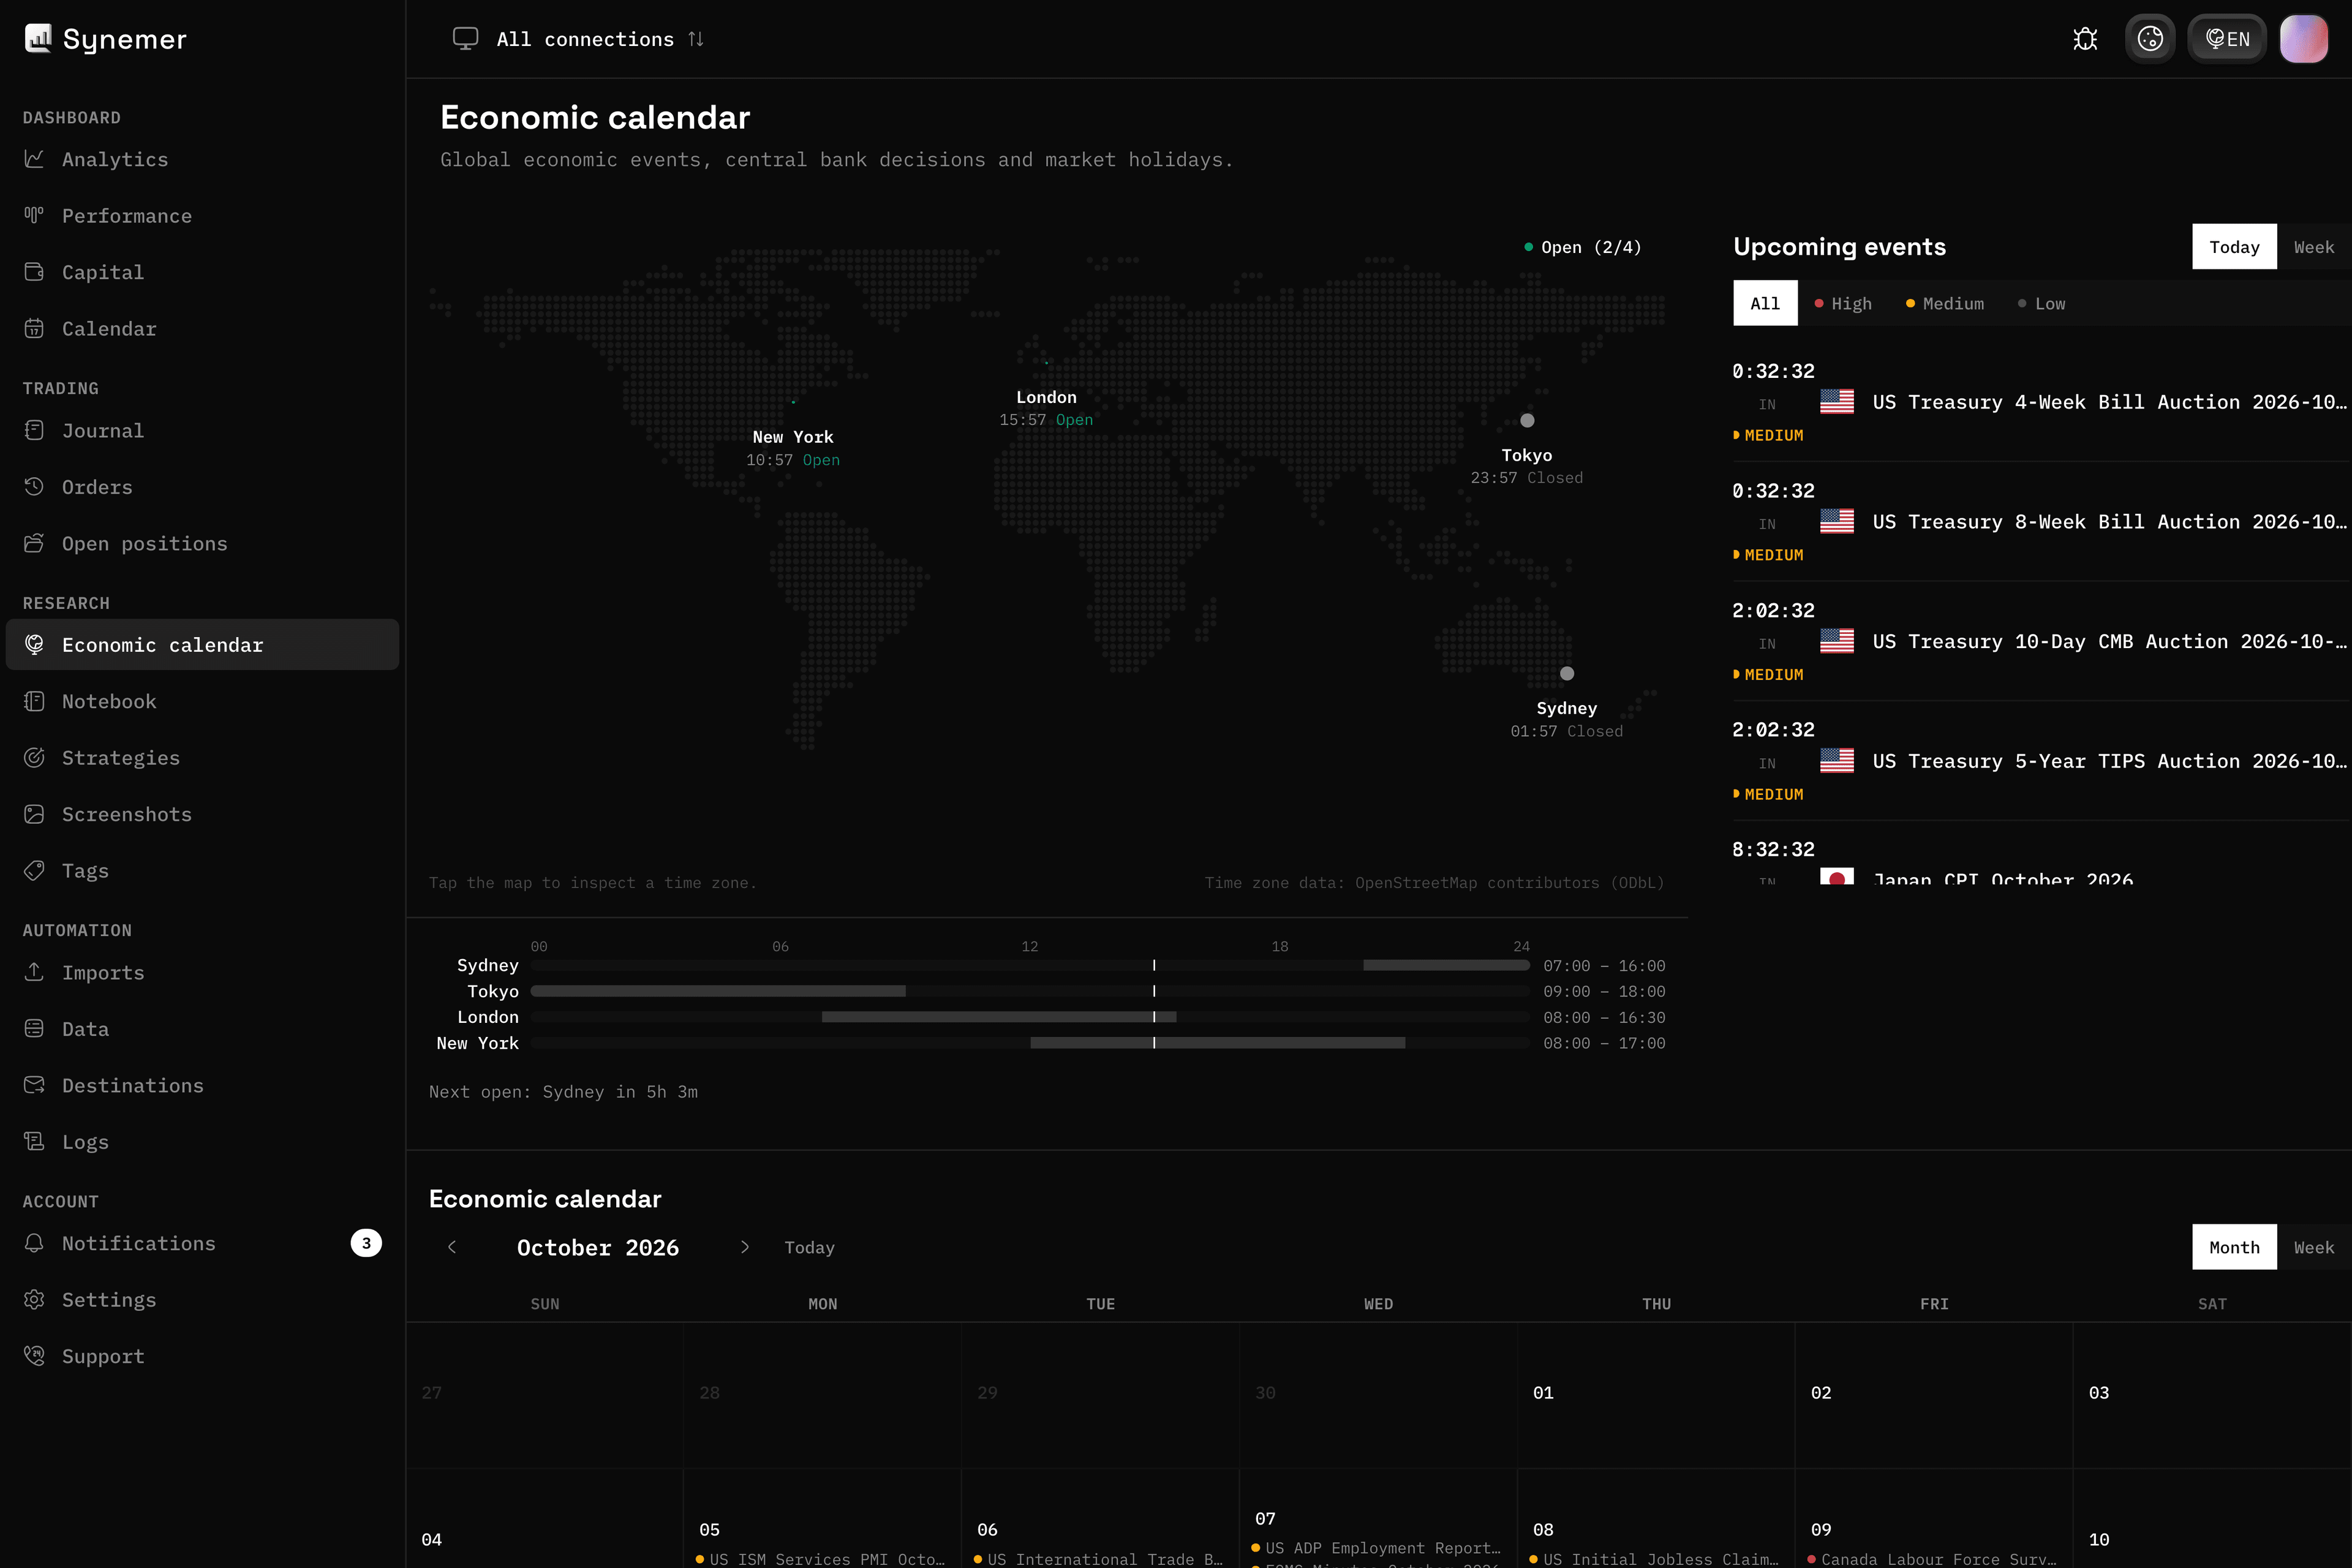
Task: Select the All impact filter
Action: tap(1765, 304)
